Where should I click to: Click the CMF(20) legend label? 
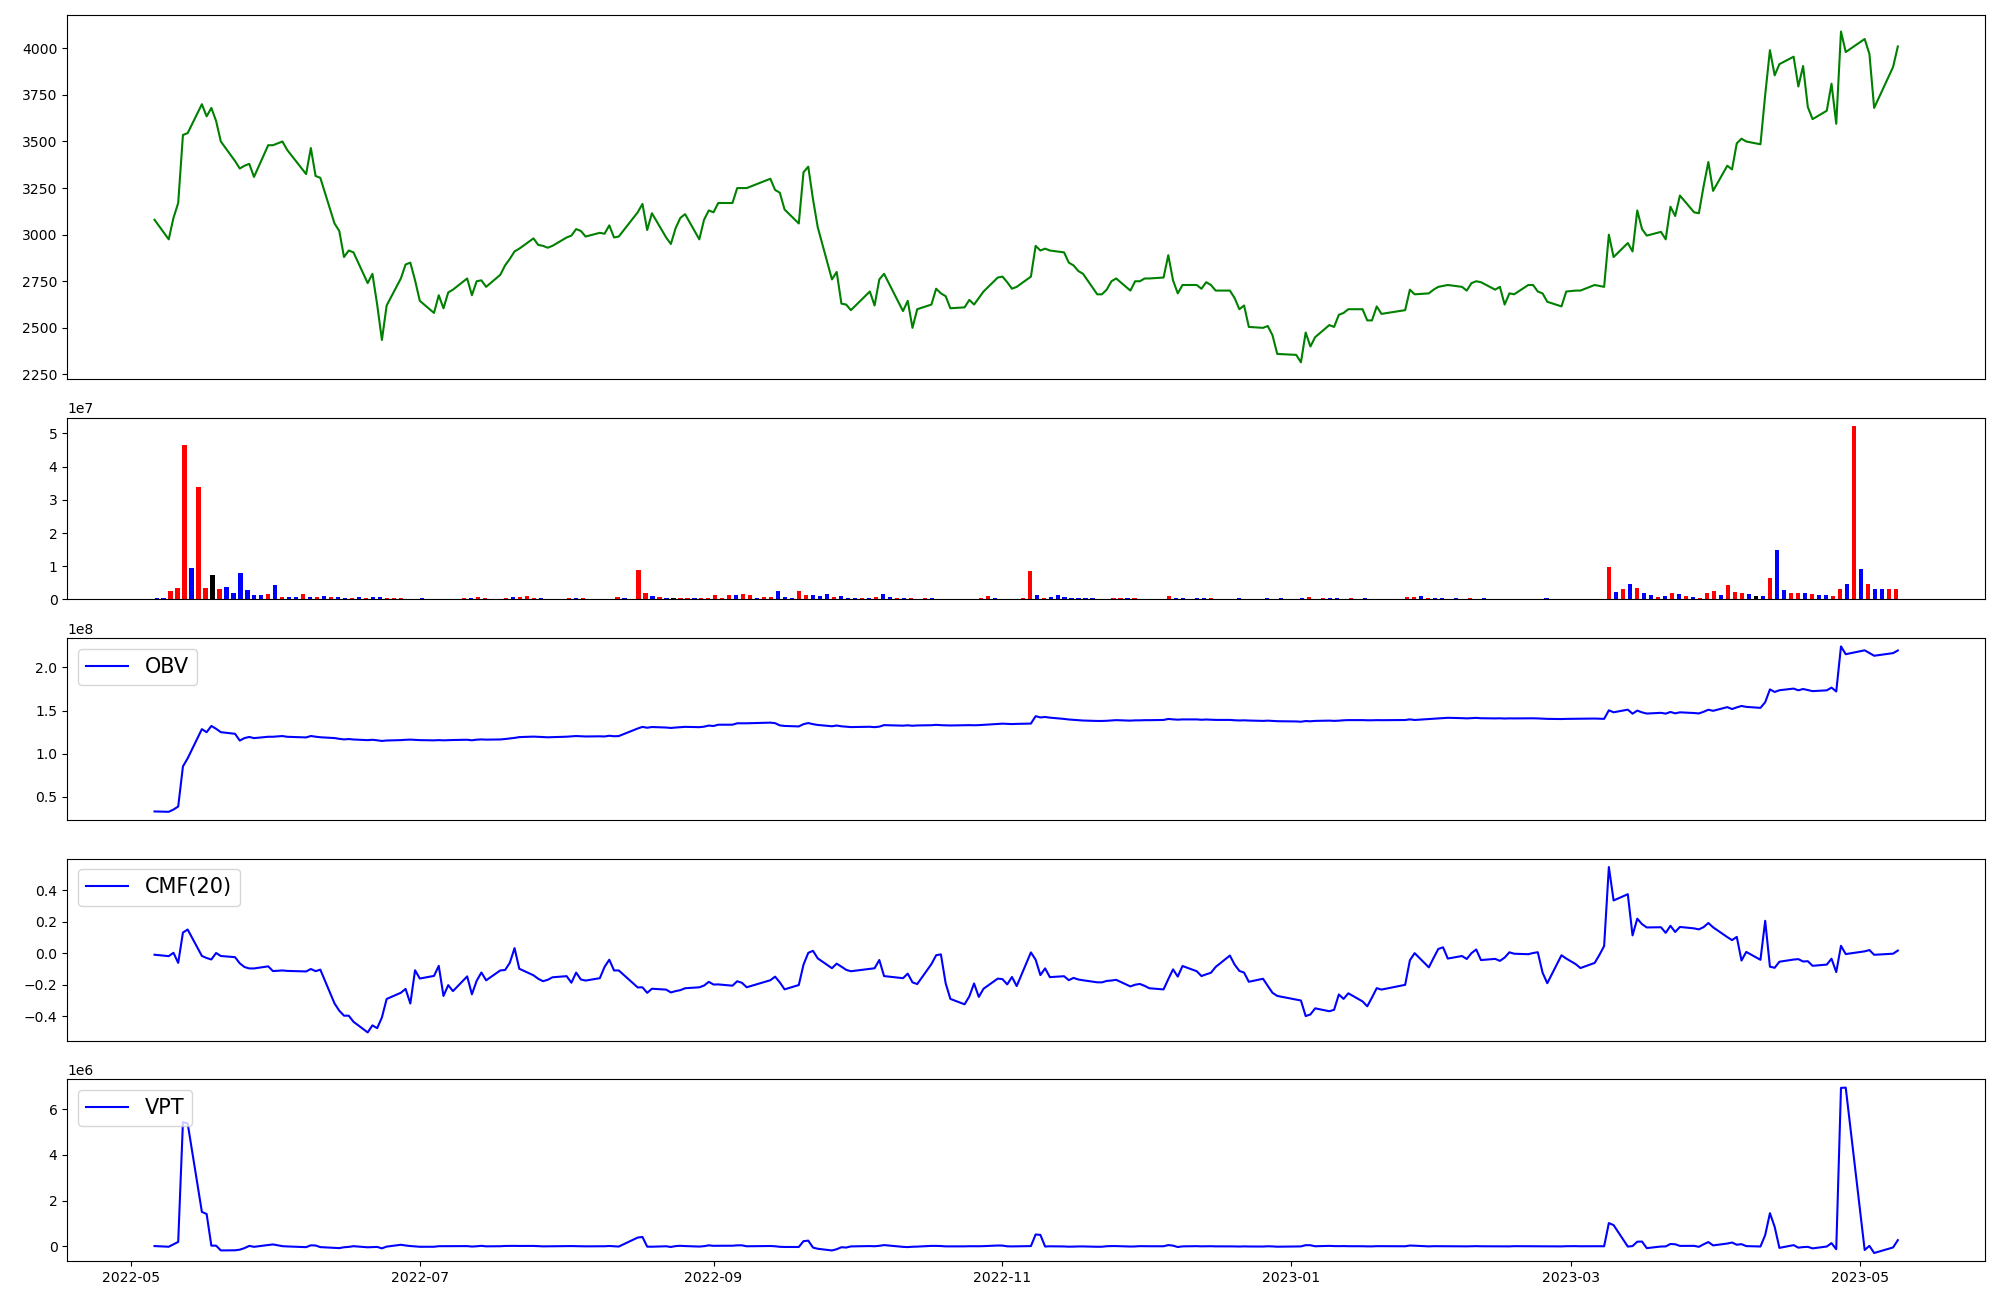pyautogui.click(x=187, y=886)
